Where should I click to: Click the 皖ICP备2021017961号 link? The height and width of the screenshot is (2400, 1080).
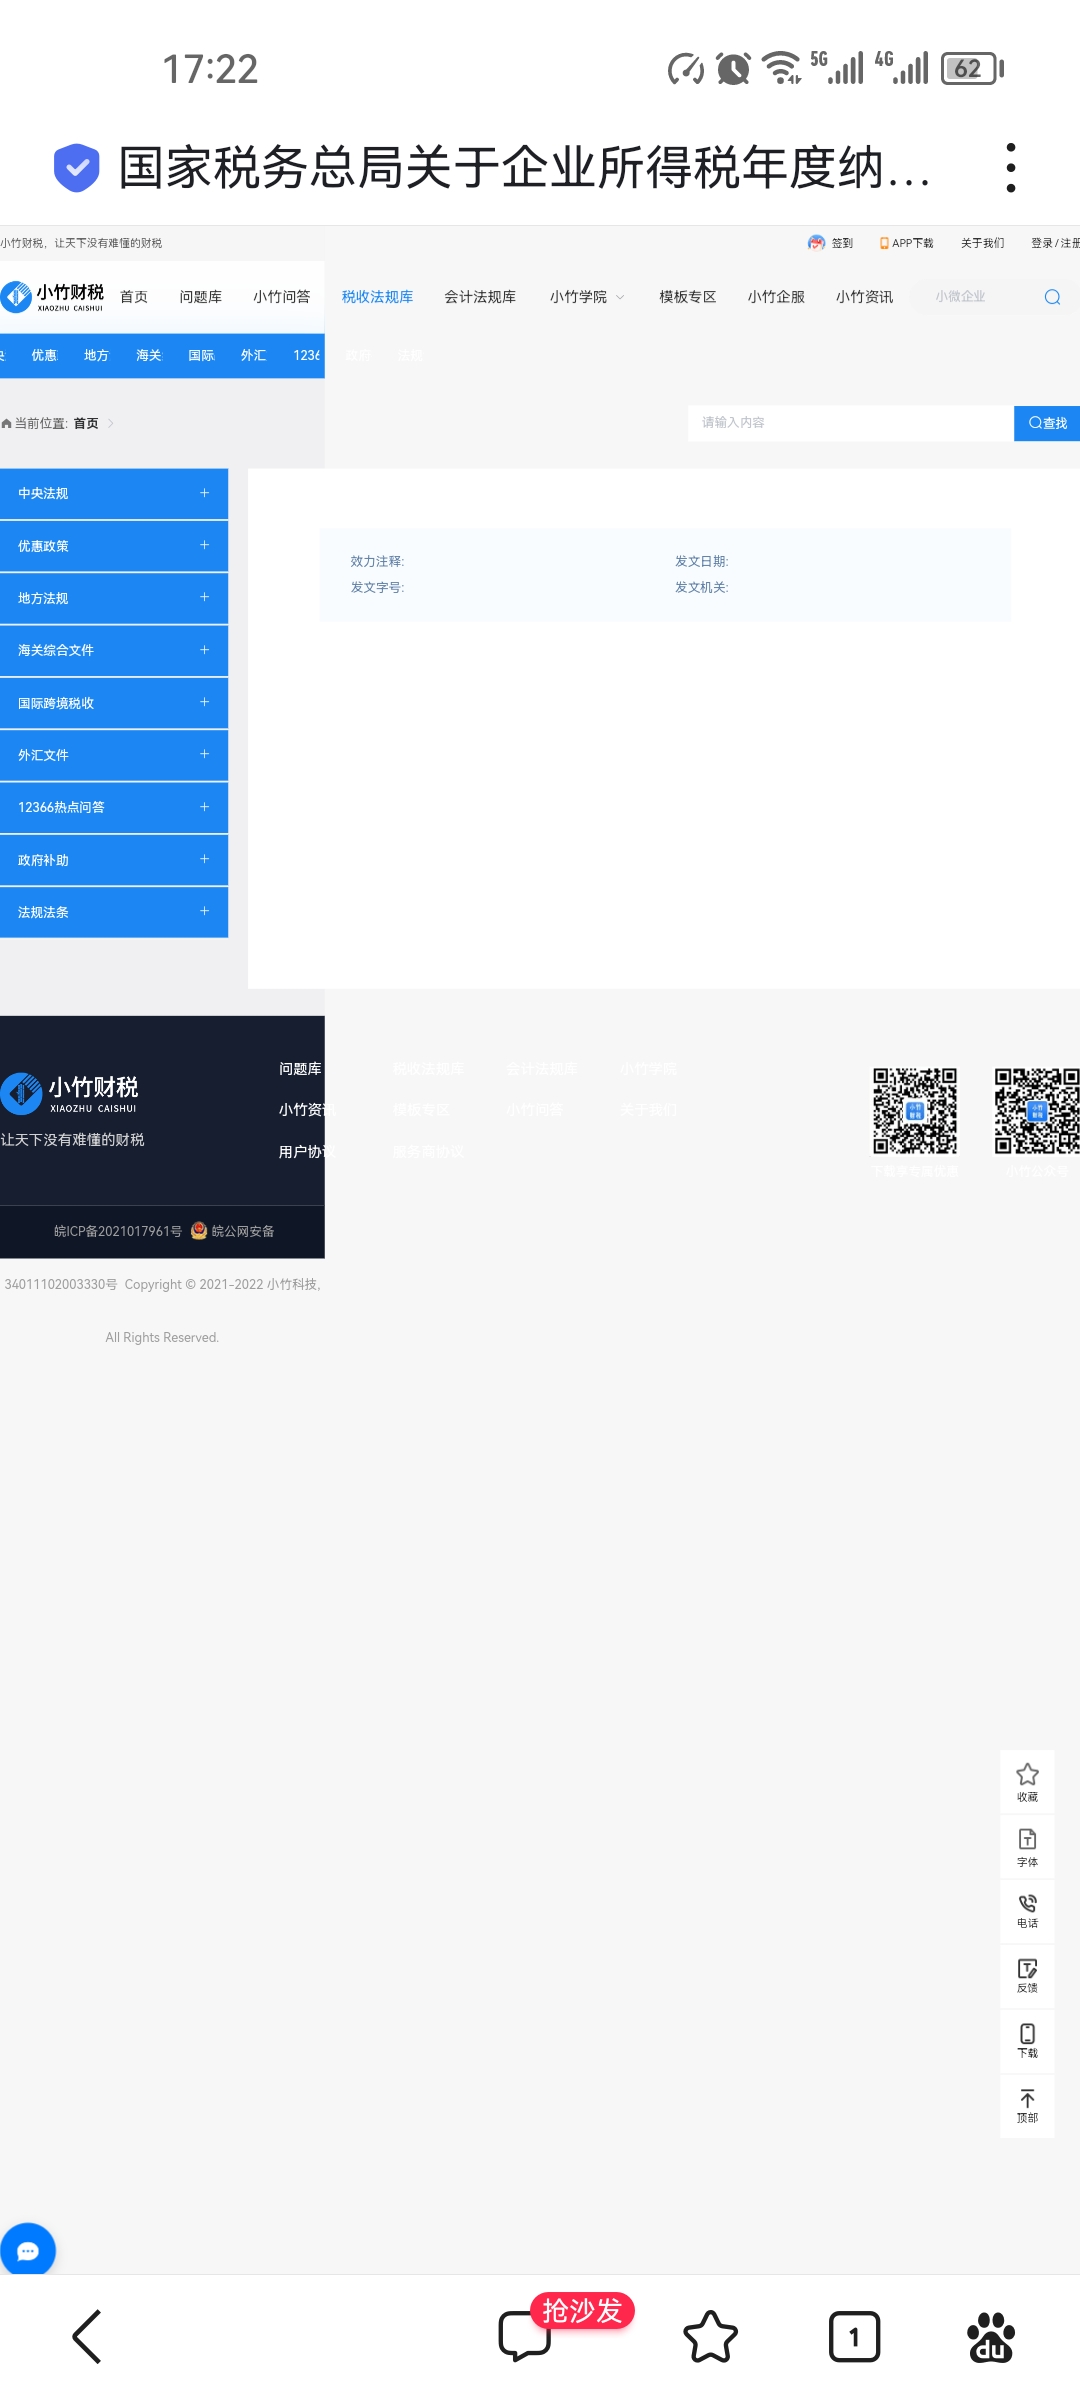[118, 1231]
